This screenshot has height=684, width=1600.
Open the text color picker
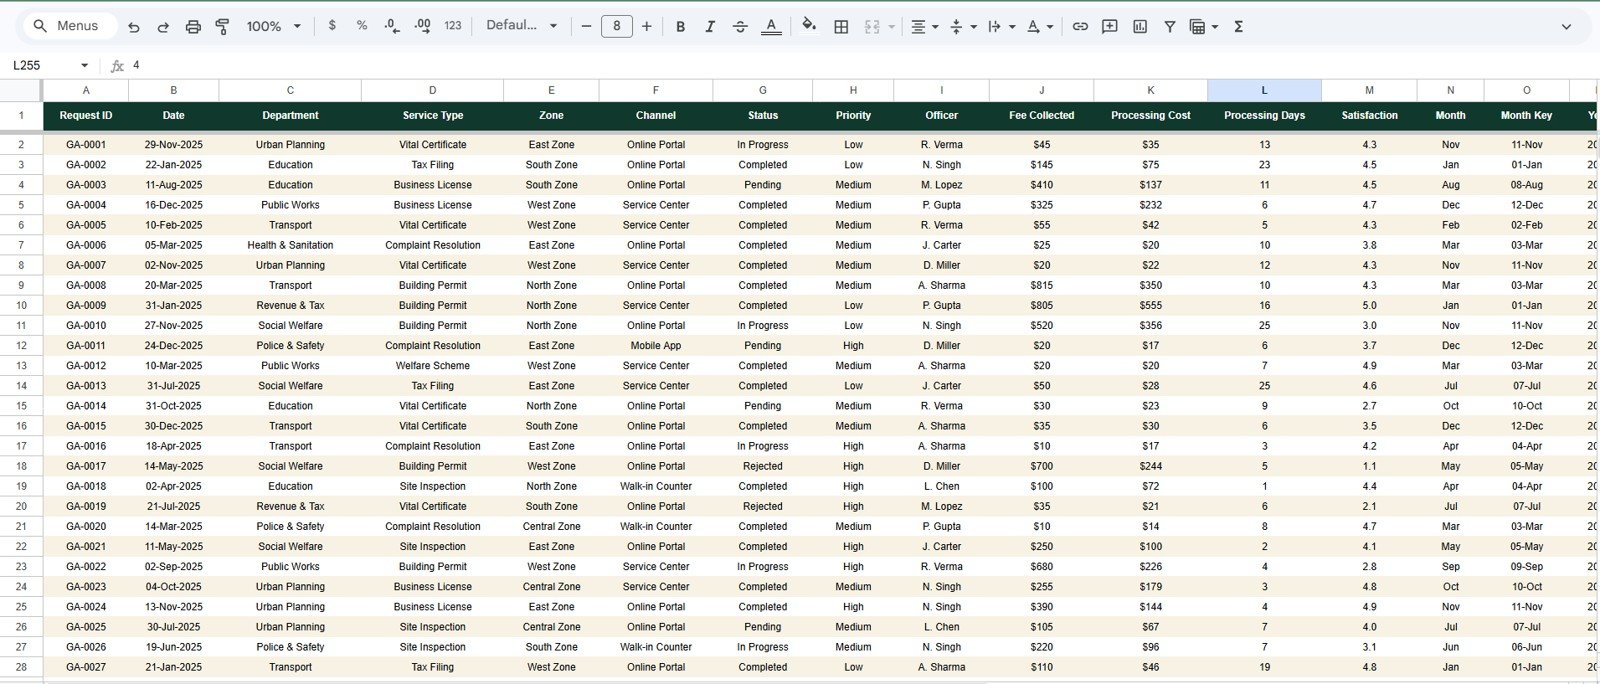tap(771, 27)
